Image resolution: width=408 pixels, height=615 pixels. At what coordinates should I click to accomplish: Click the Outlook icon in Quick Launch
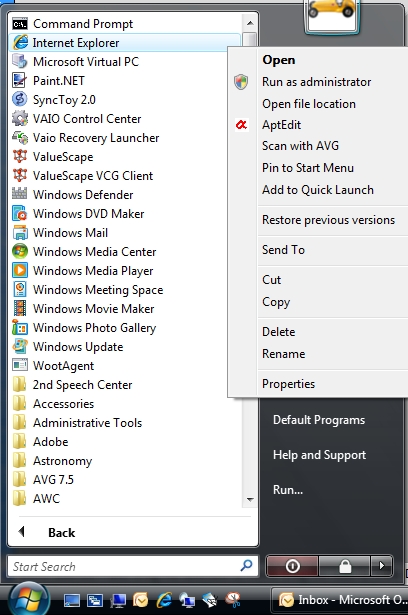[x=140, y=600]
